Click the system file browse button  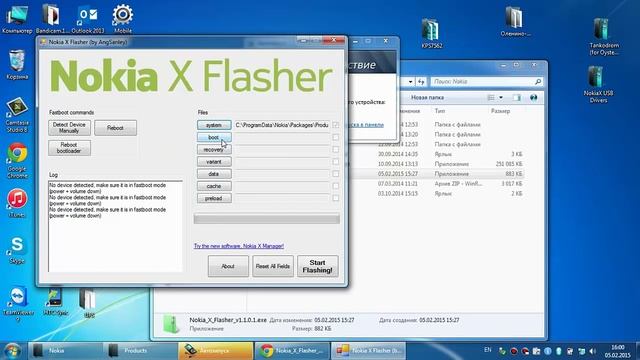tap(214, 125)
